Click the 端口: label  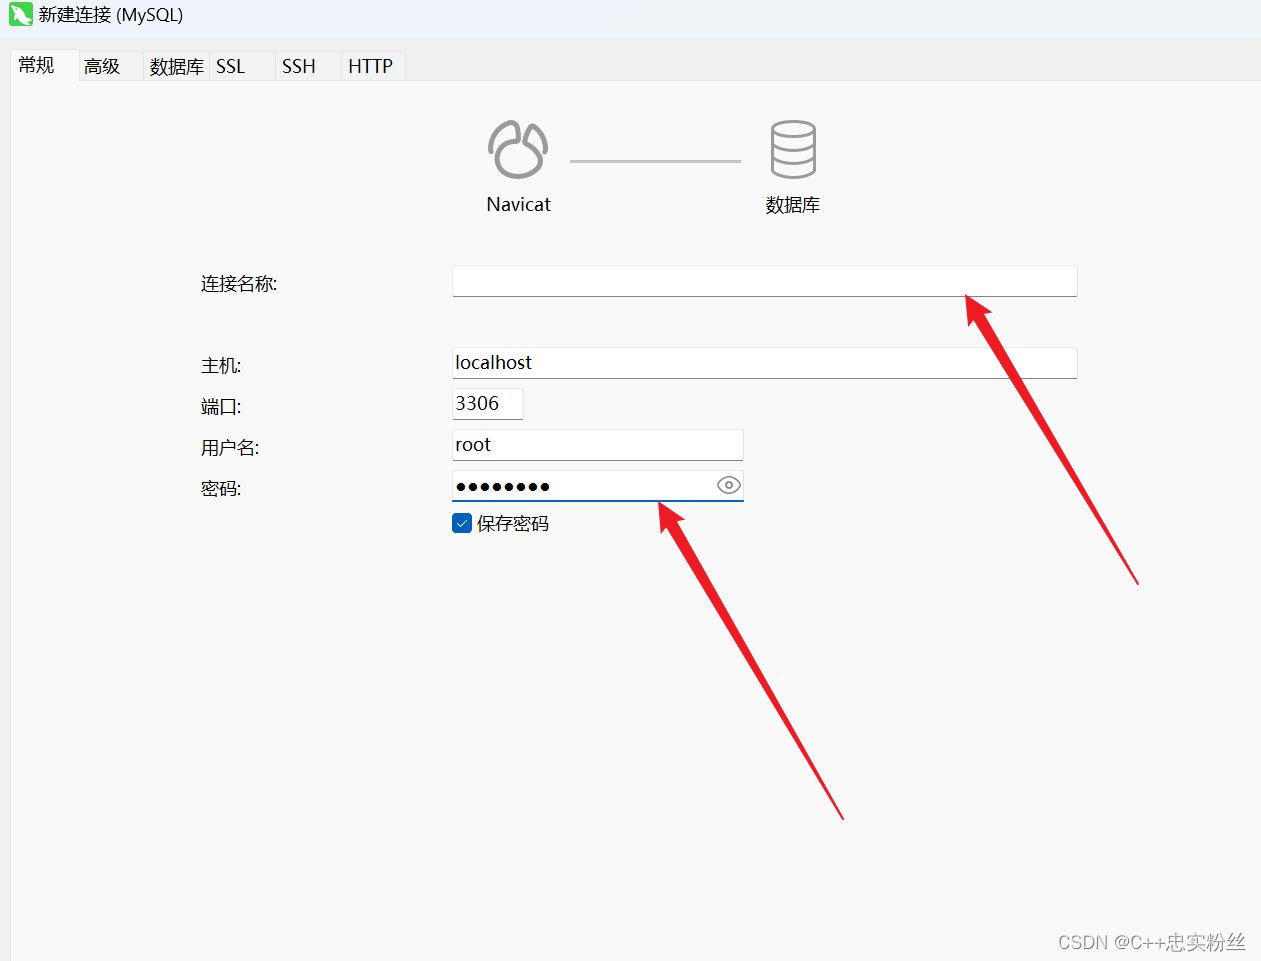[x=221, y=407]
